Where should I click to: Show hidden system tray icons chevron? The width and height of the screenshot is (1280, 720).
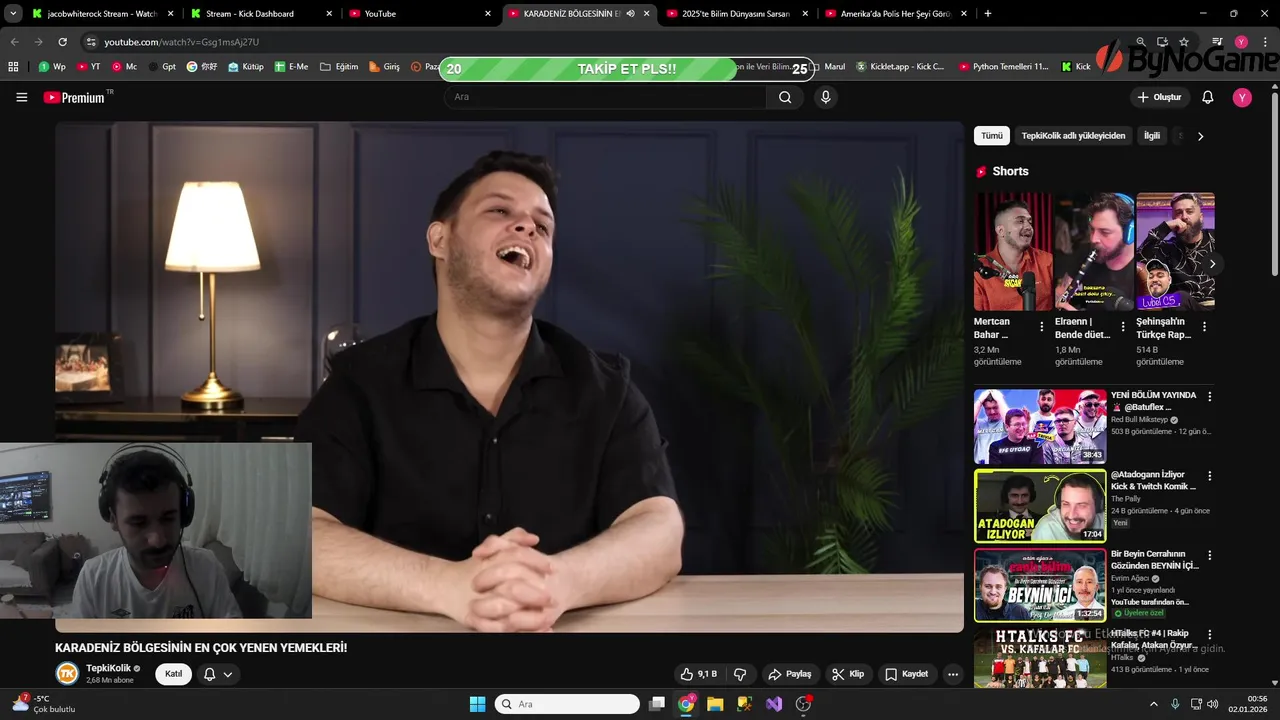1153,704
